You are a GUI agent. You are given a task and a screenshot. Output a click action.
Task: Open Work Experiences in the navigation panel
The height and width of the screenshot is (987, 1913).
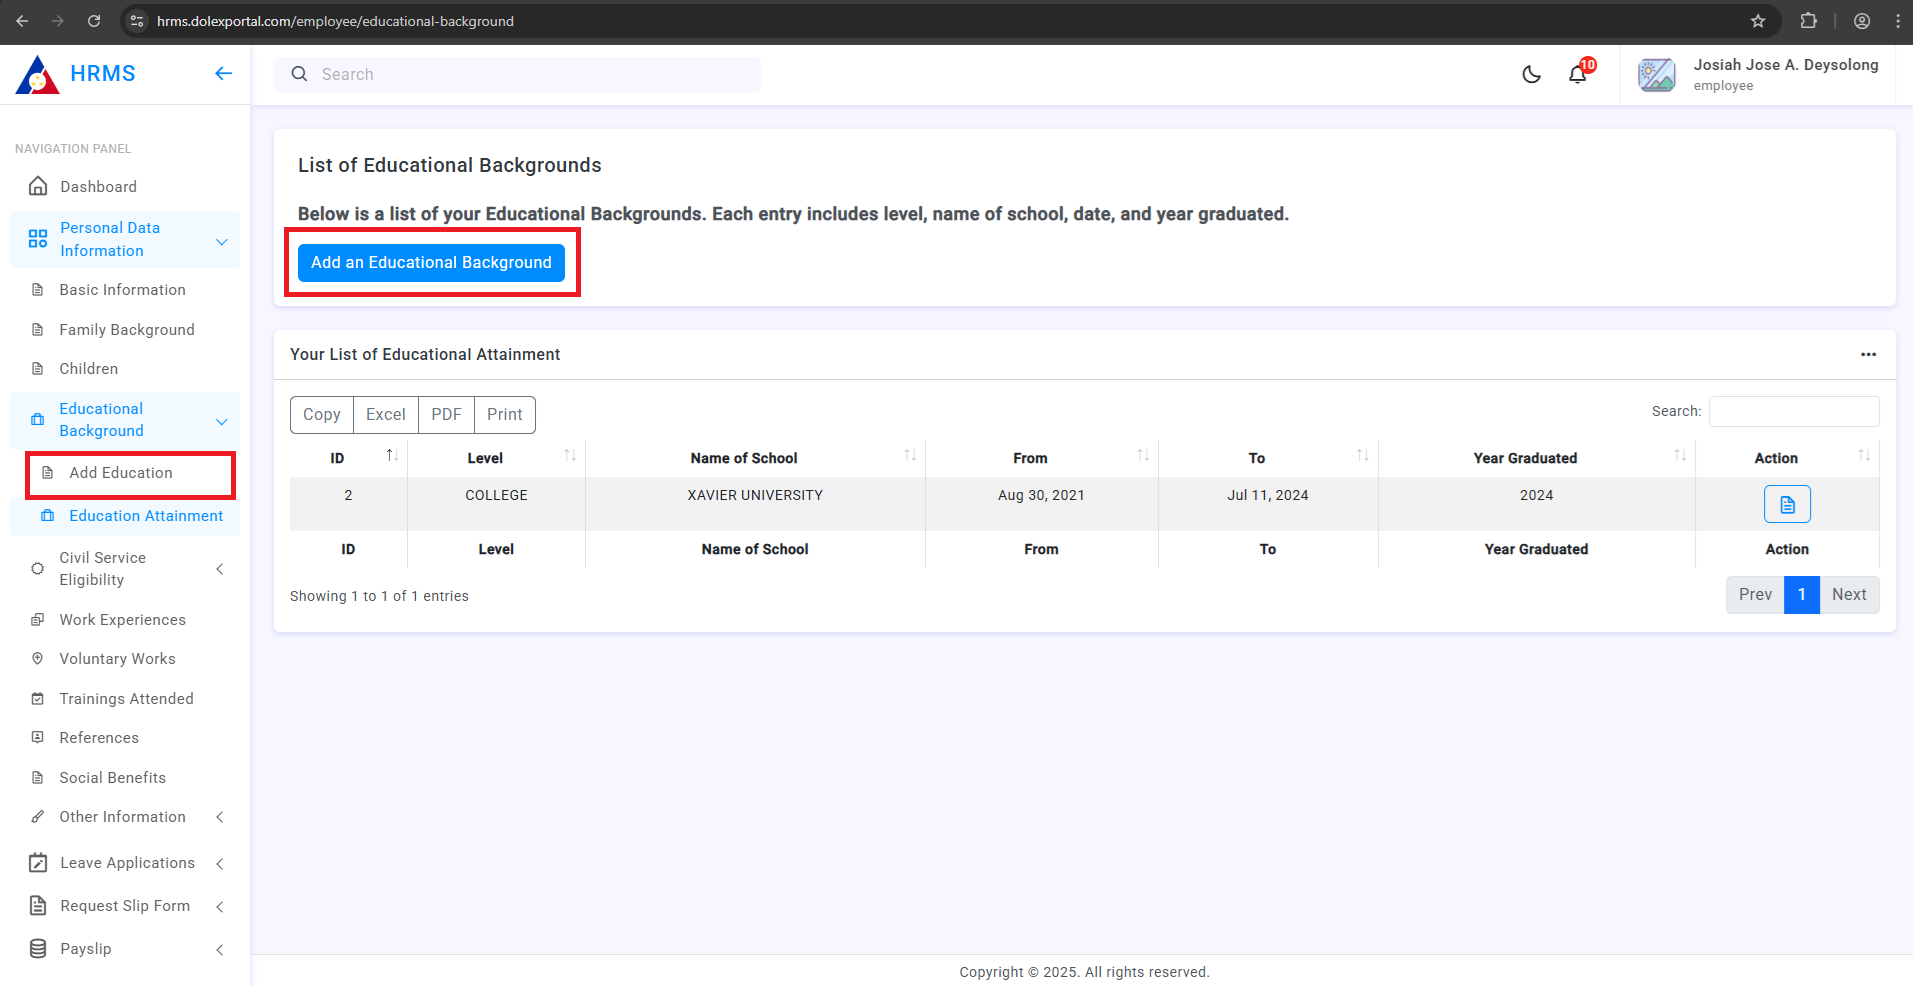click(122, 620)
